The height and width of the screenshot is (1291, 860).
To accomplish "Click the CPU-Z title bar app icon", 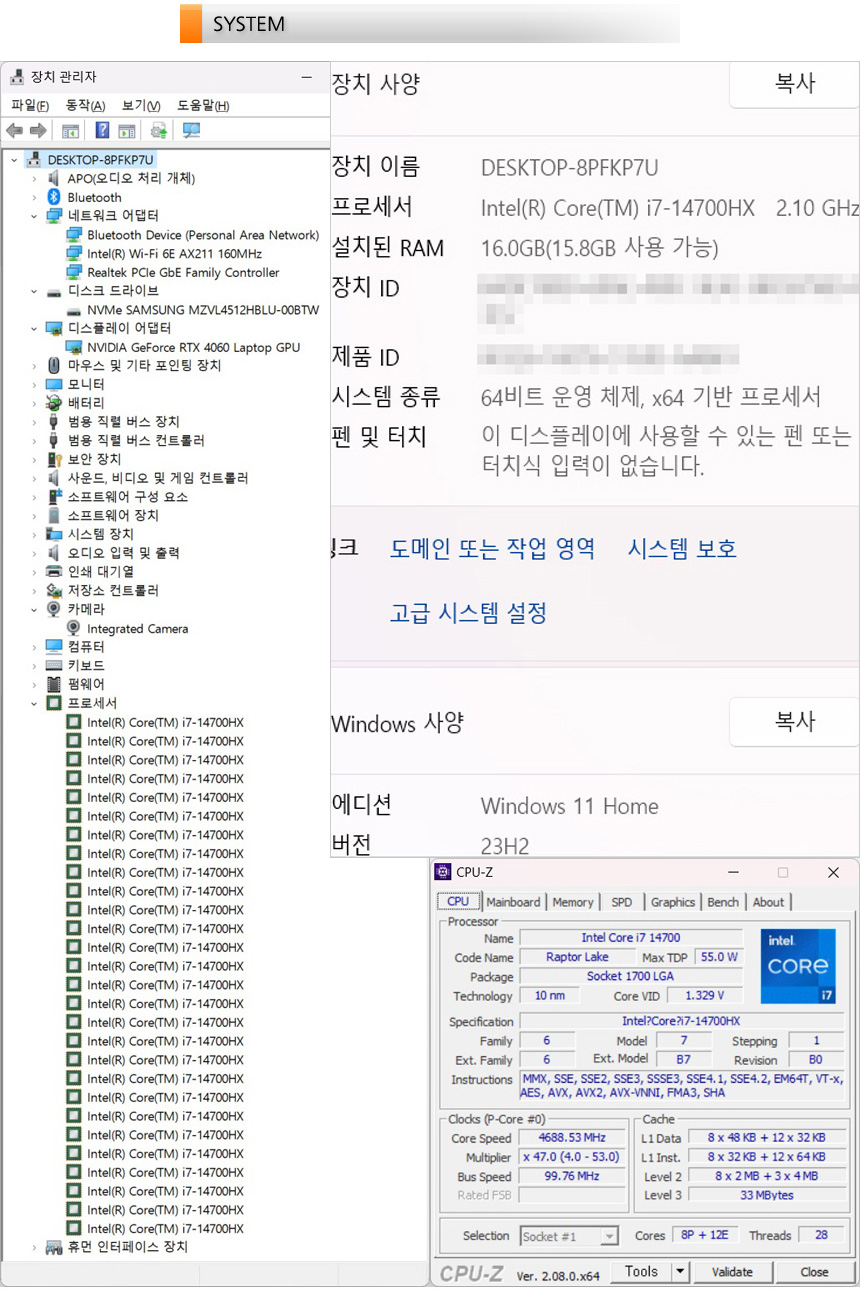I will [x=444, y=872].
